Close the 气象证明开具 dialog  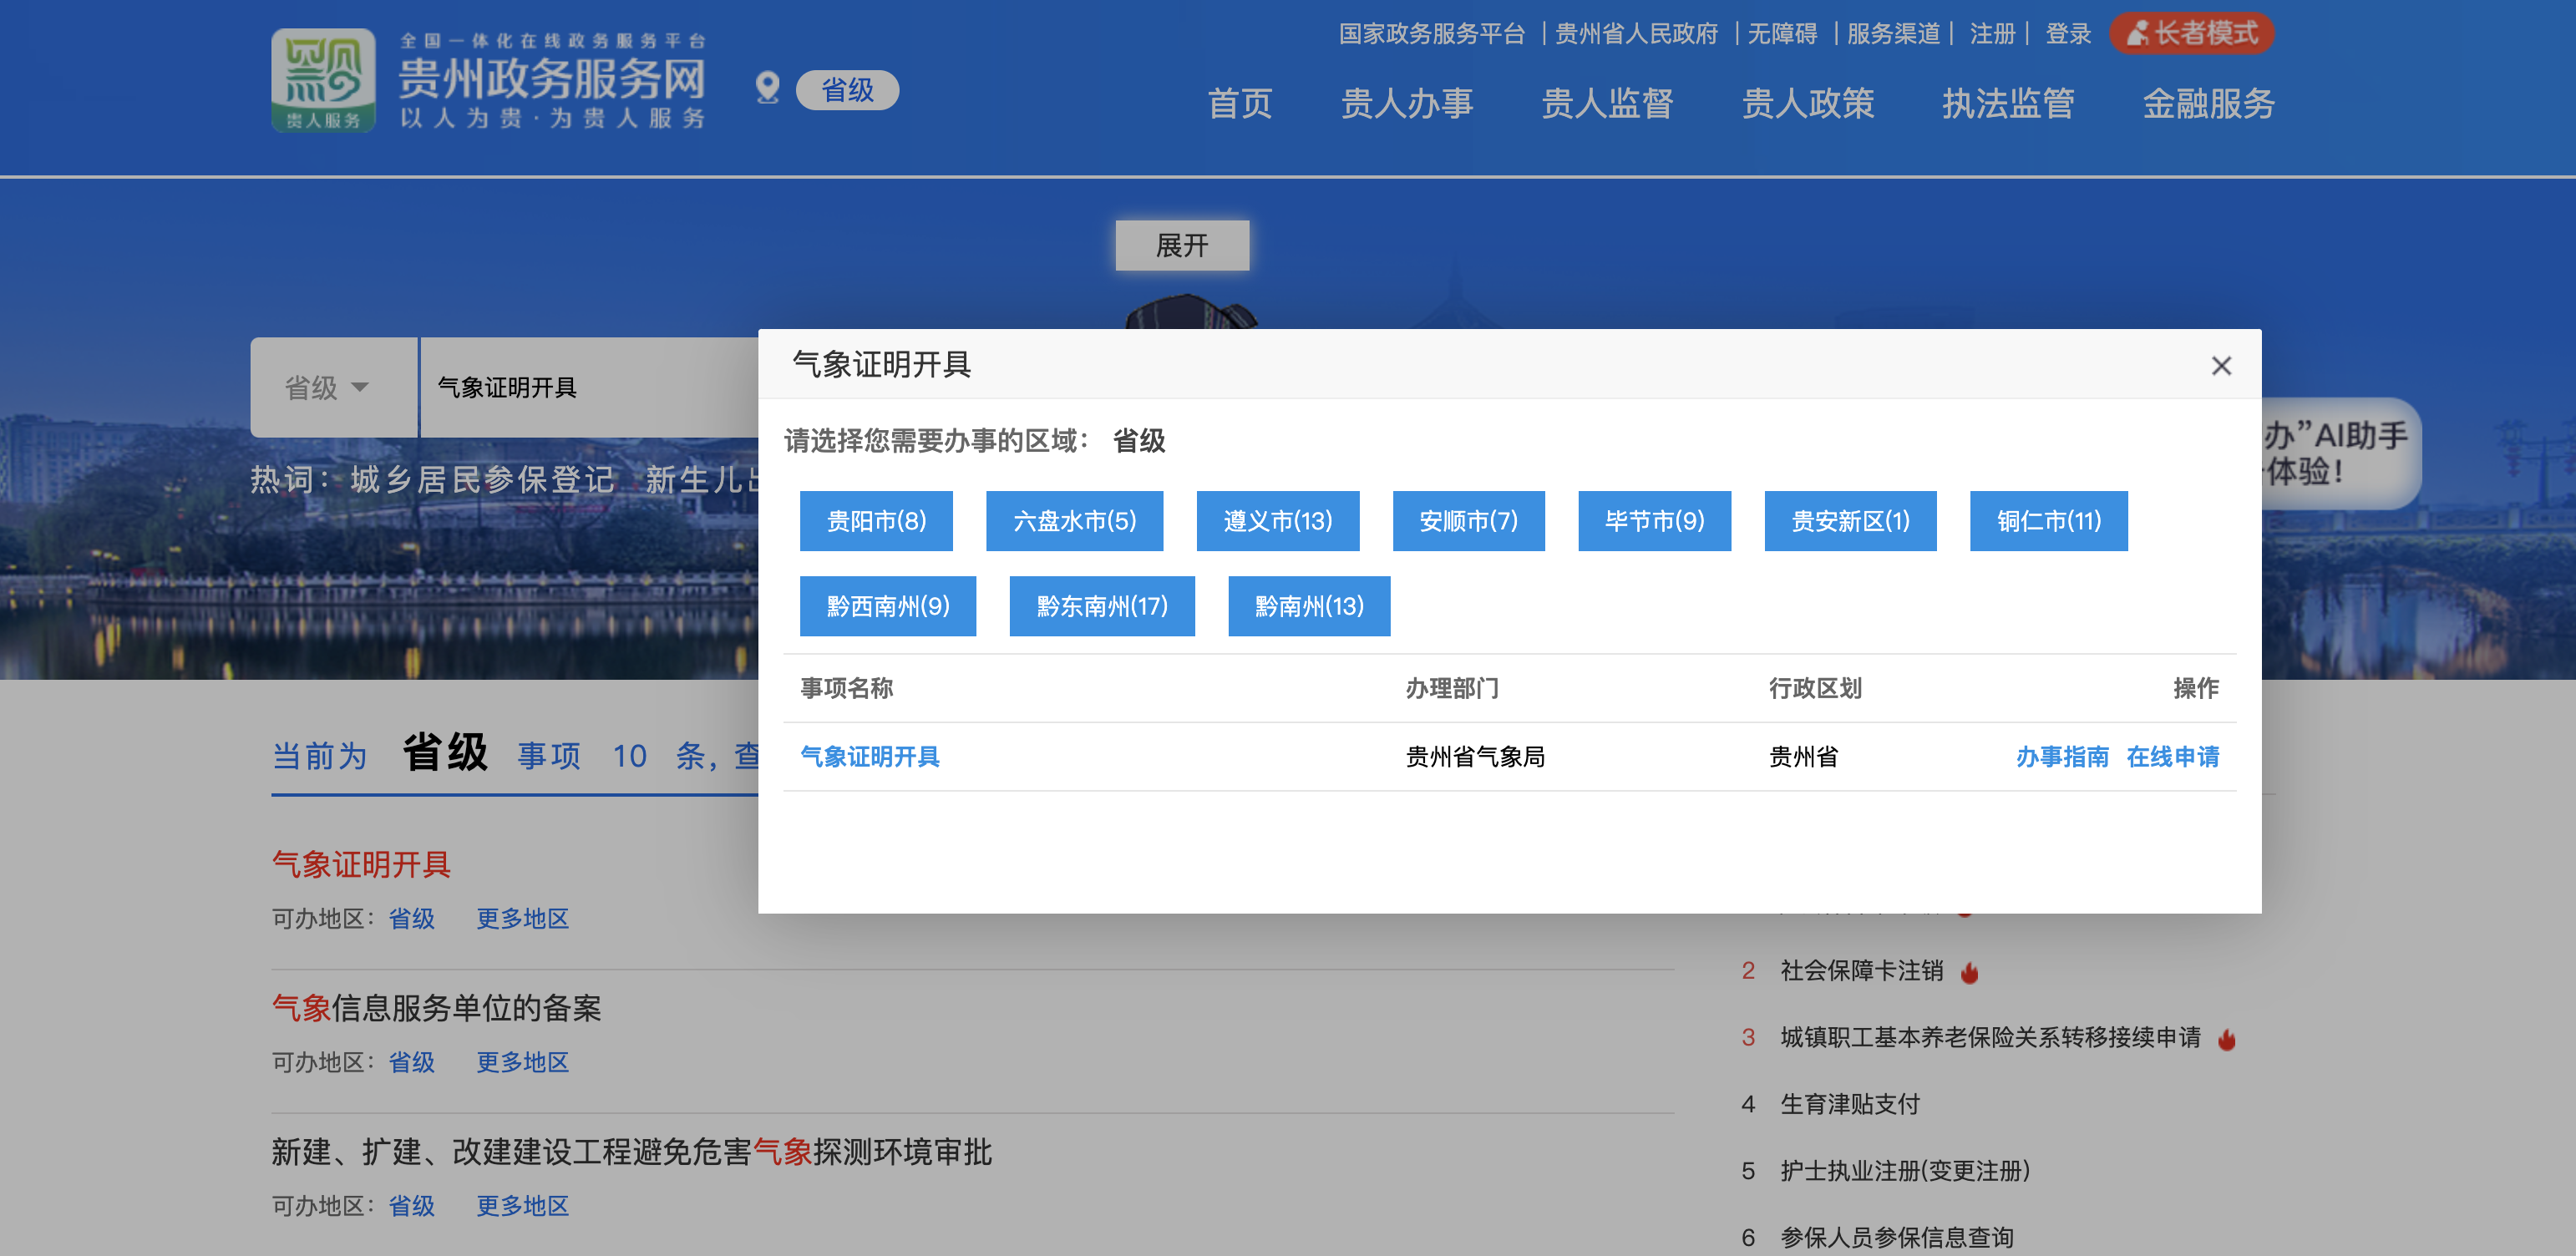point(2221,366)
